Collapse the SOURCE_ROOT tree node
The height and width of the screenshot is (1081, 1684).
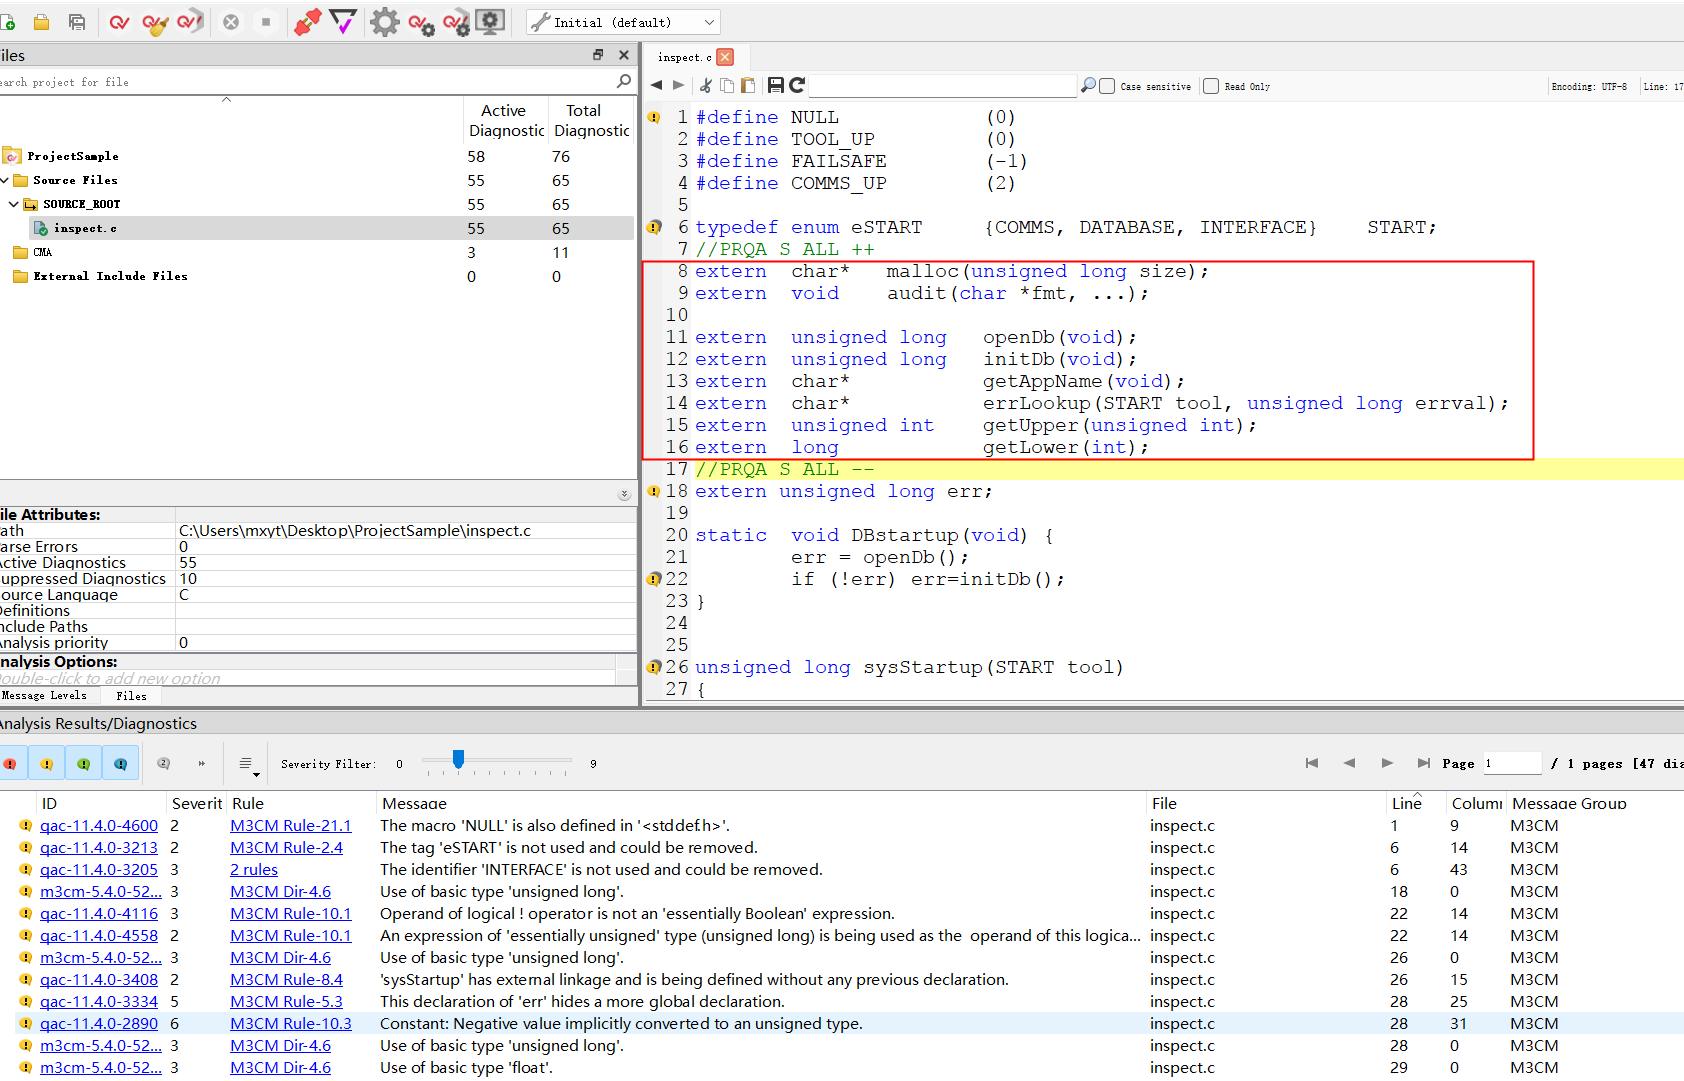[13, 204]
